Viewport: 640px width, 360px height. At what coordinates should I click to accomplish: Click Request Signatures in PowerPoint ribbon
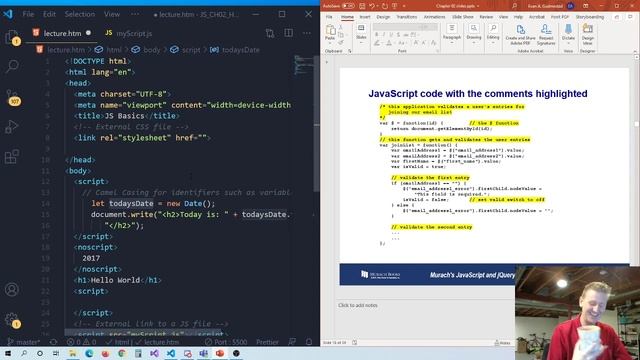click(546, 35)
